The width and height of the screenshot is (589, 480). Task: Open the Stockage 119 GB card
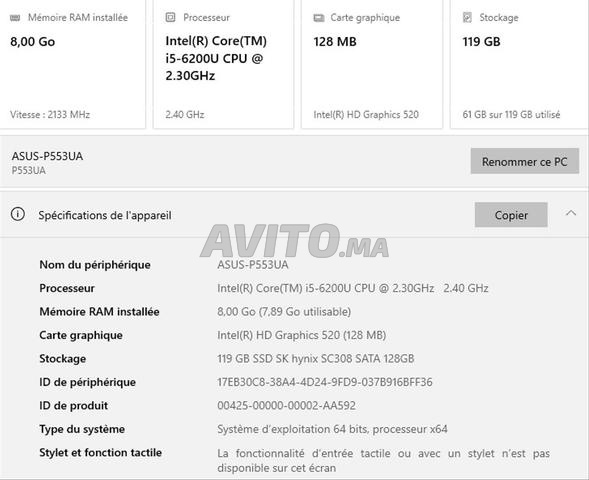tap(520, 65)
